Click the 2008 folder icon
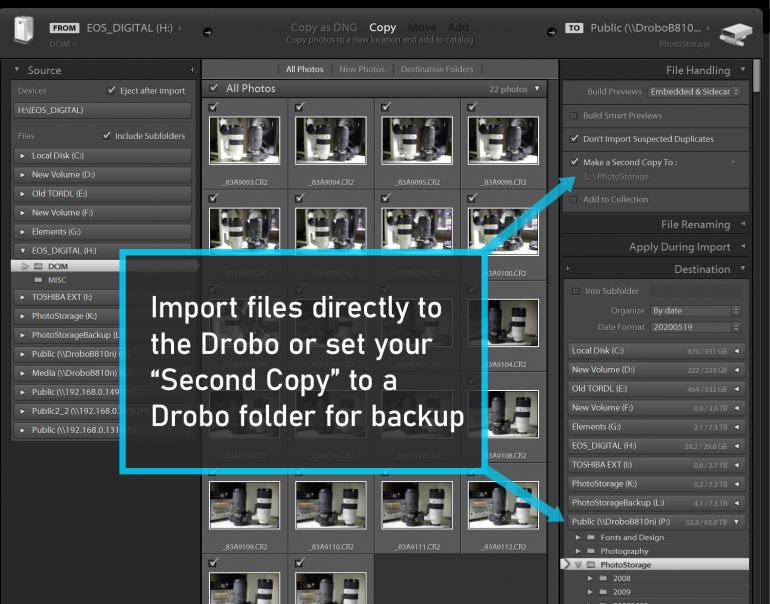Image resolution: width=770 pixels, height=604 pixels. (604, 578)
